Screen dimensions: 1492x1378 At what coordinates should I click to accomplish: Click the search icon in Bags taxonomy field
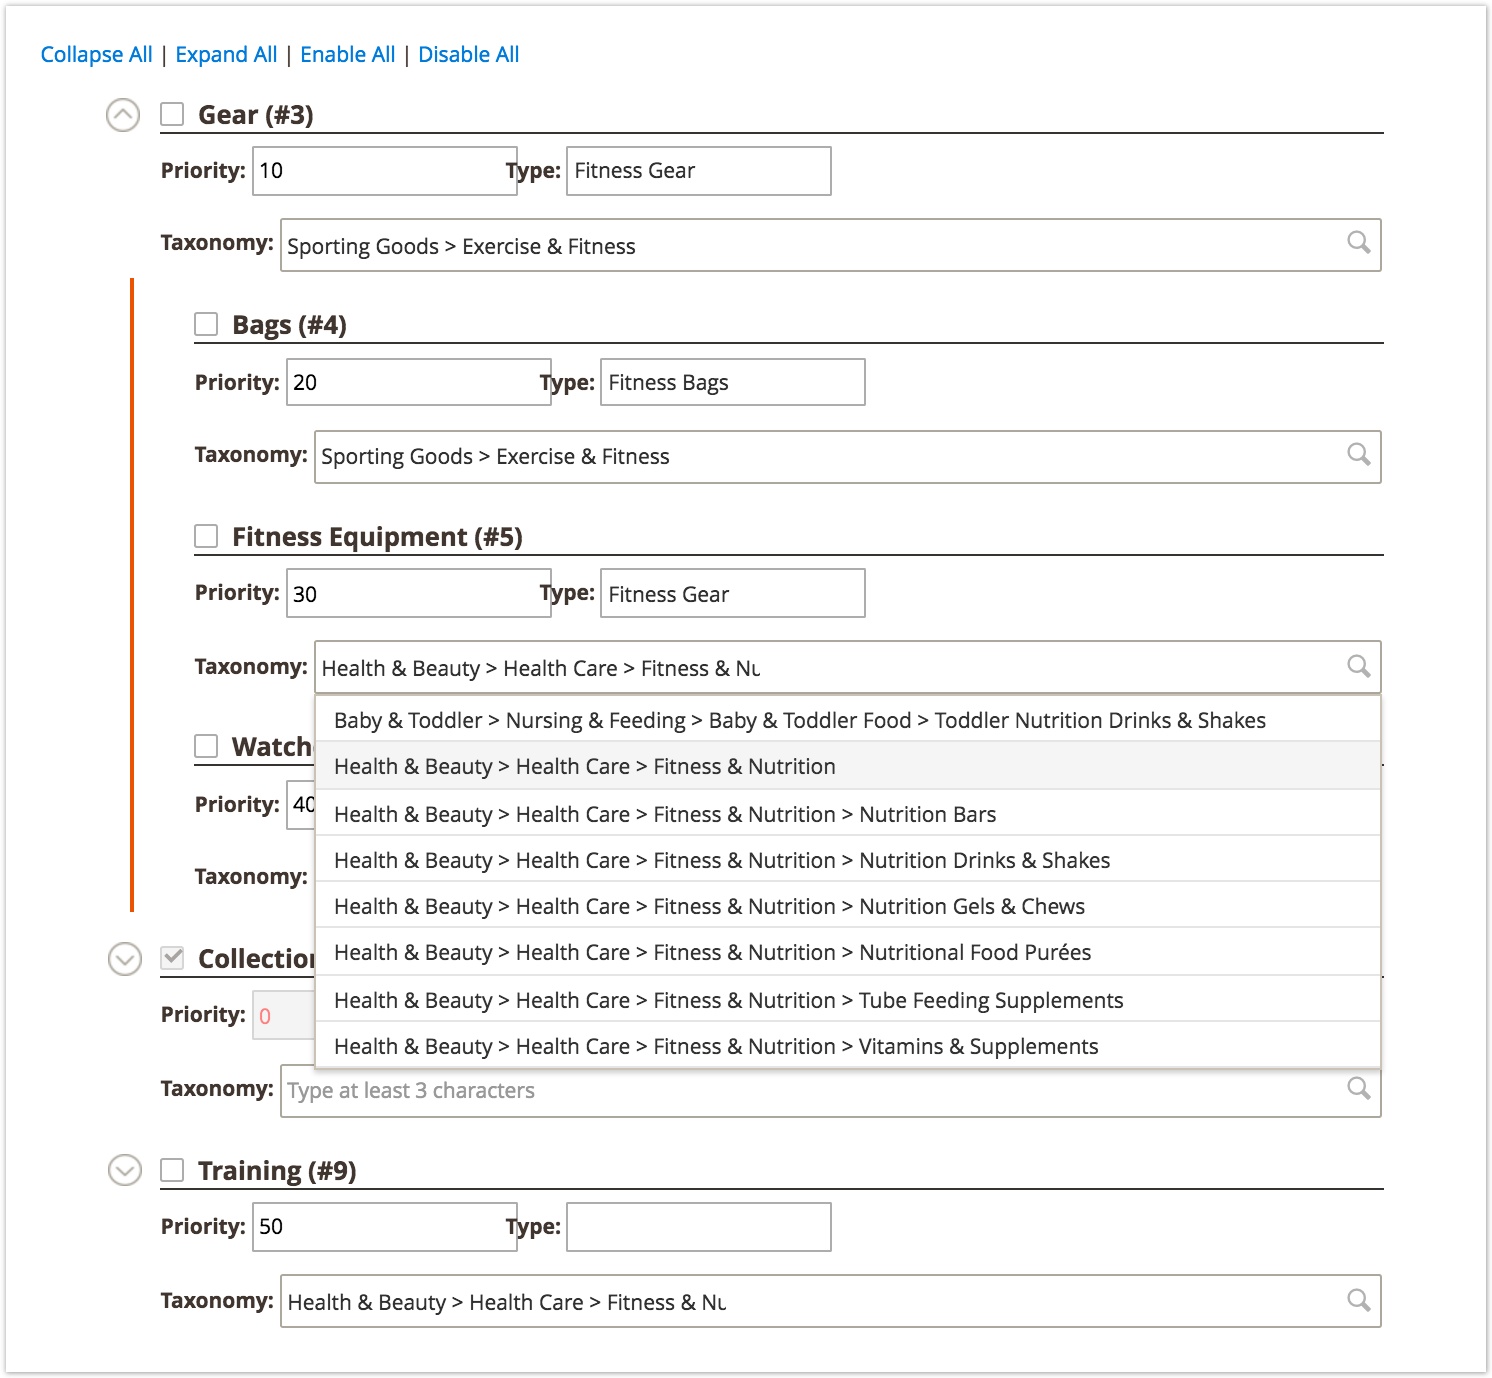click(1358, 454)
